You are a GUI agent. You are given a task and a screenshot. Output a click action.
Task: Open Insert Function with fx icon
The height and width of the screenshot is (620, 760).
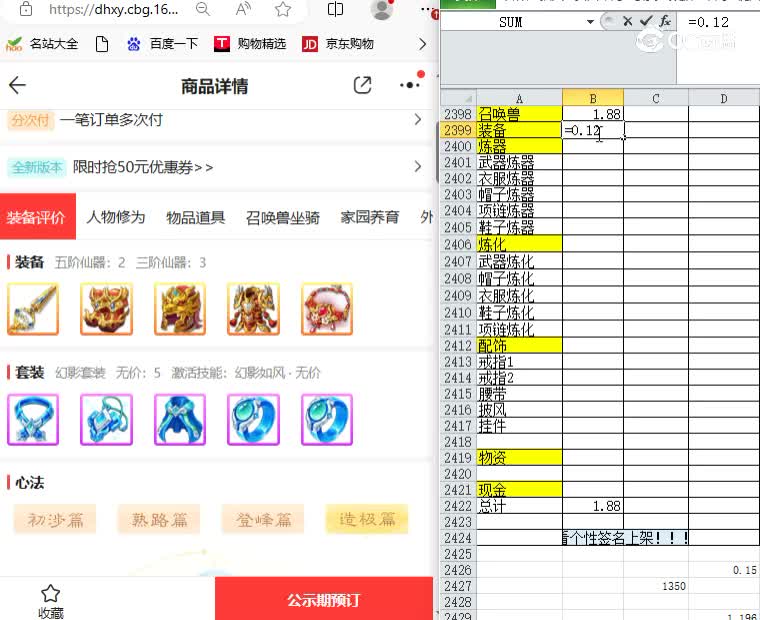(665, 21)
